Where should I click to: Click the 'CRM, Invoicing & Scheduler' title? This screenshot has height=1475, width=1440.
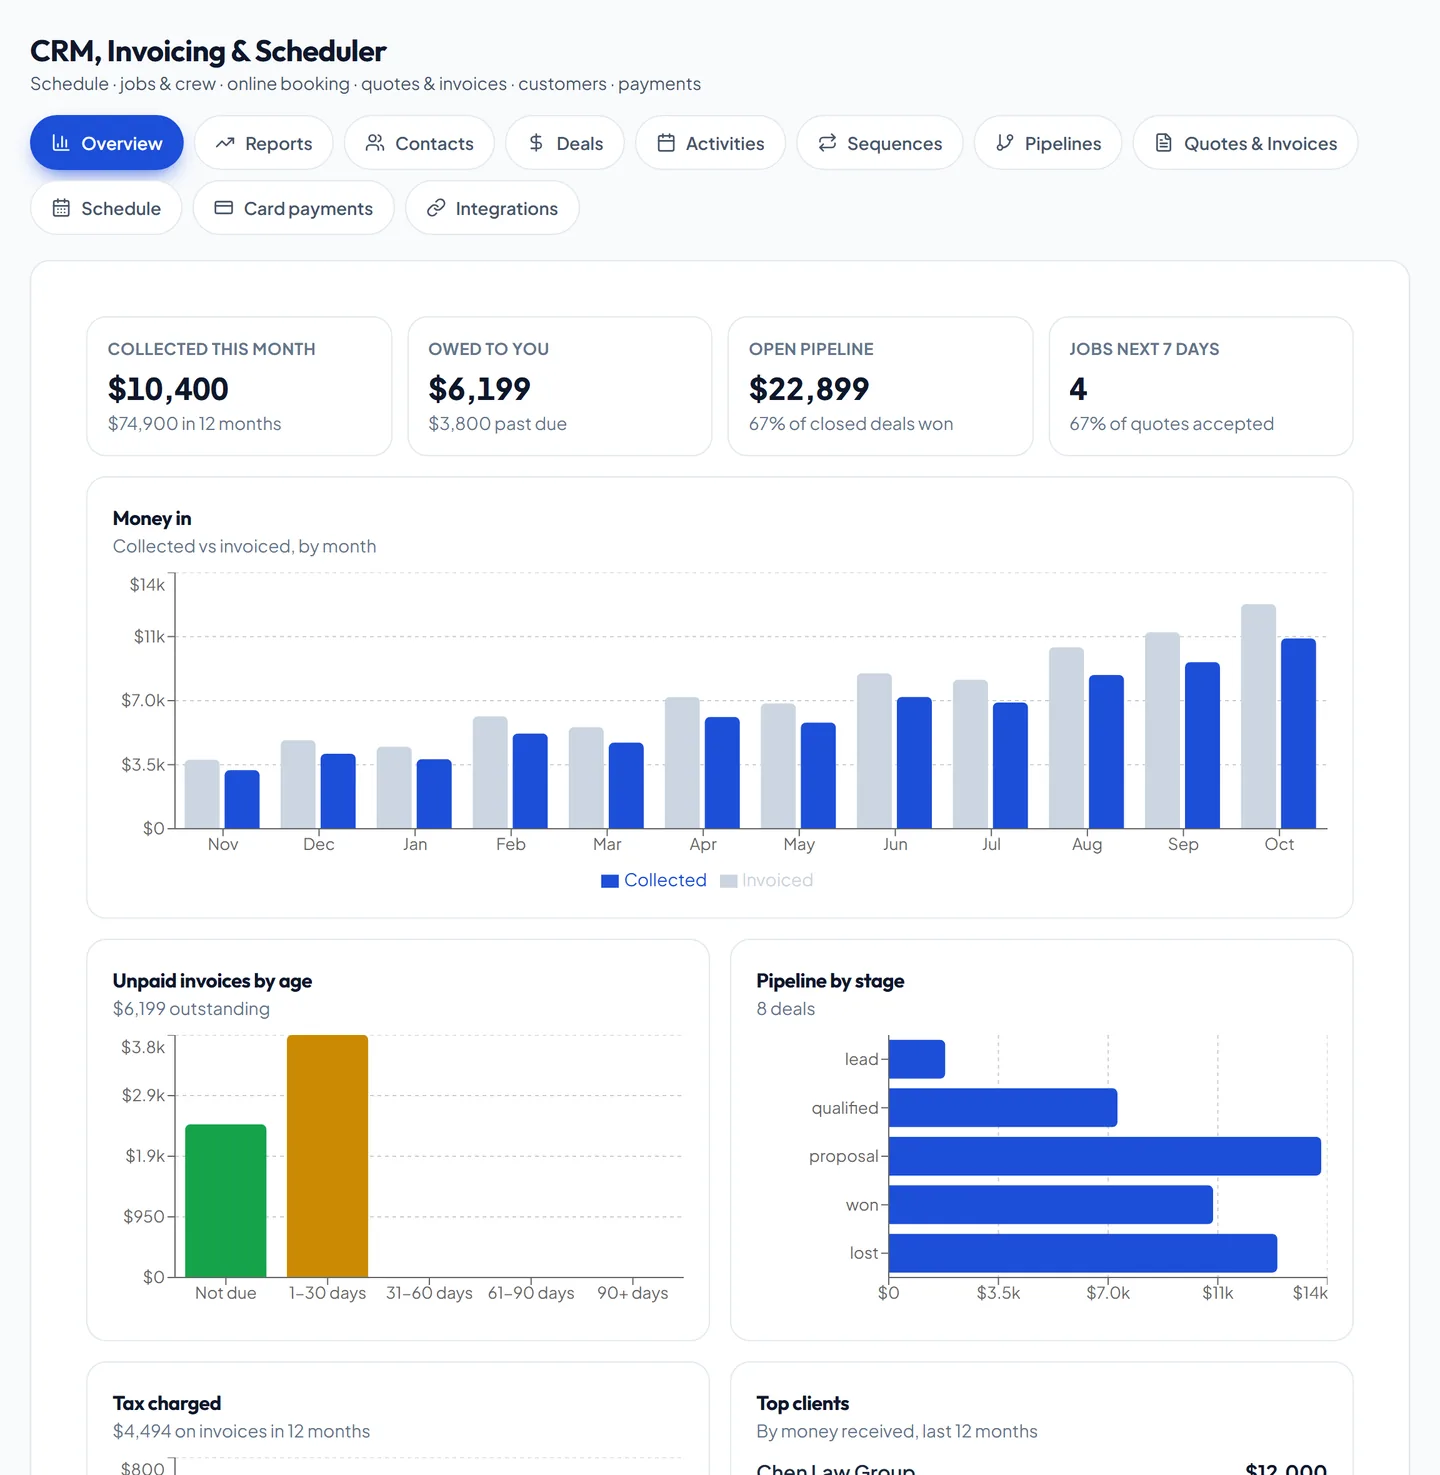tap(208, 51)
